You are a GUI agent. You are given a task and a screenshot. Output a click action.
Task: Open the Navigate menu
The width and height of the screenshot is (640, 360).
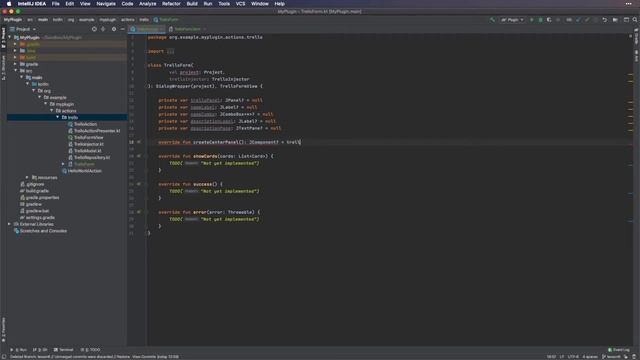click(x=106, y=4)
